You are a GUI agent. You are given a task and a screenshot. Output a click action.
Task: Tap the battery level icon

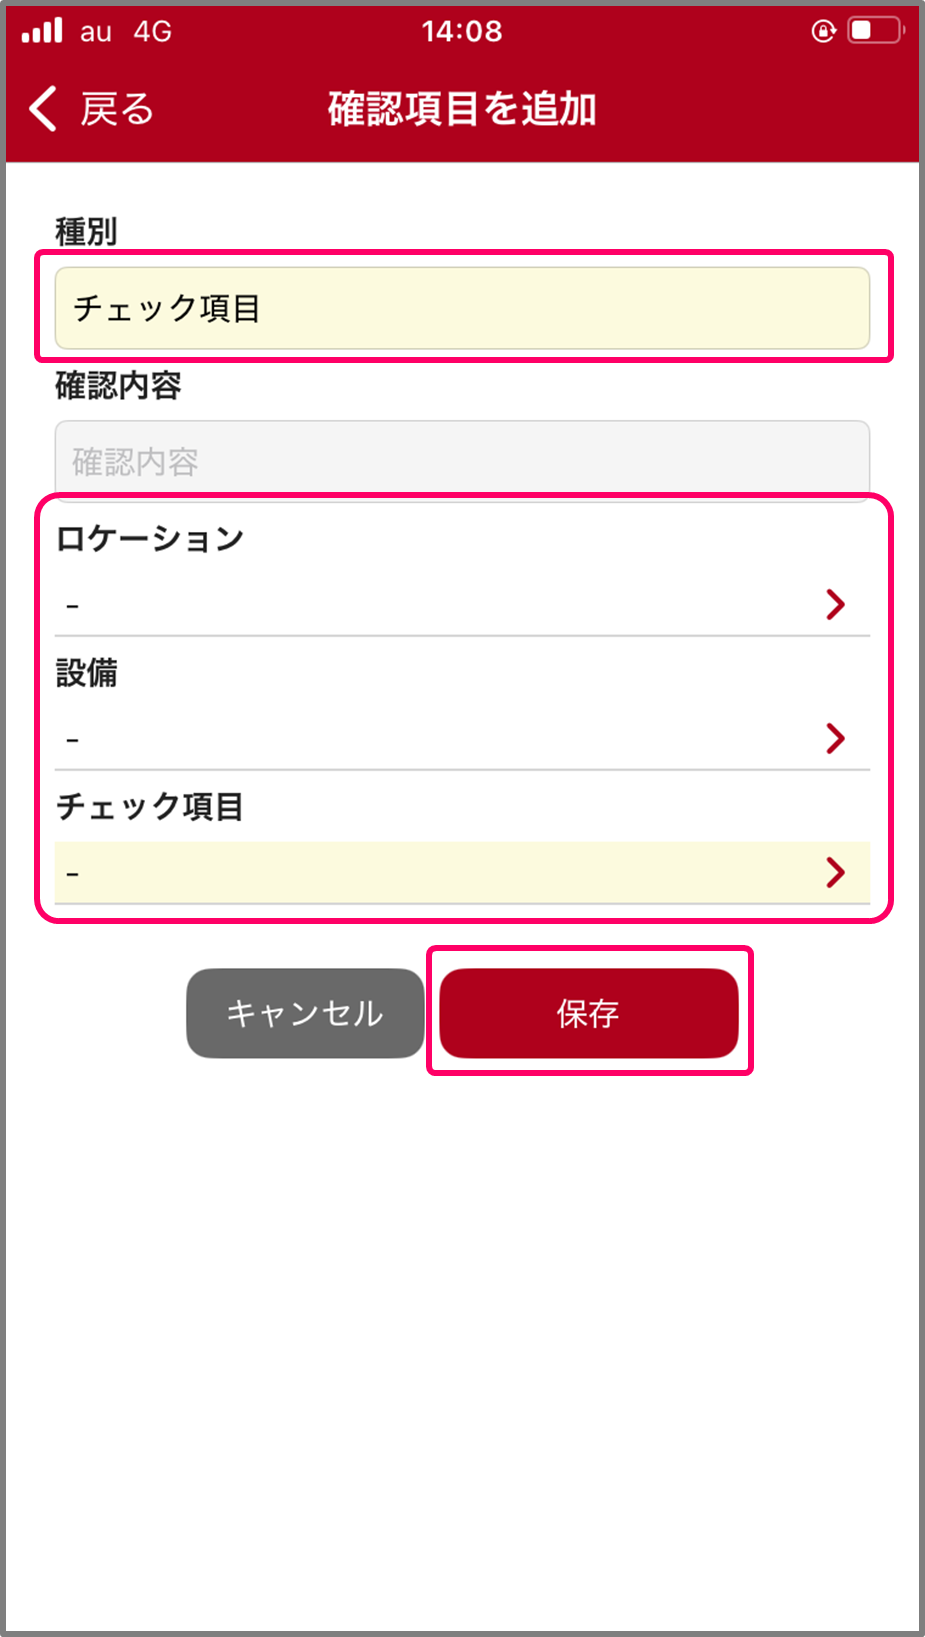(x=874, y=31)
